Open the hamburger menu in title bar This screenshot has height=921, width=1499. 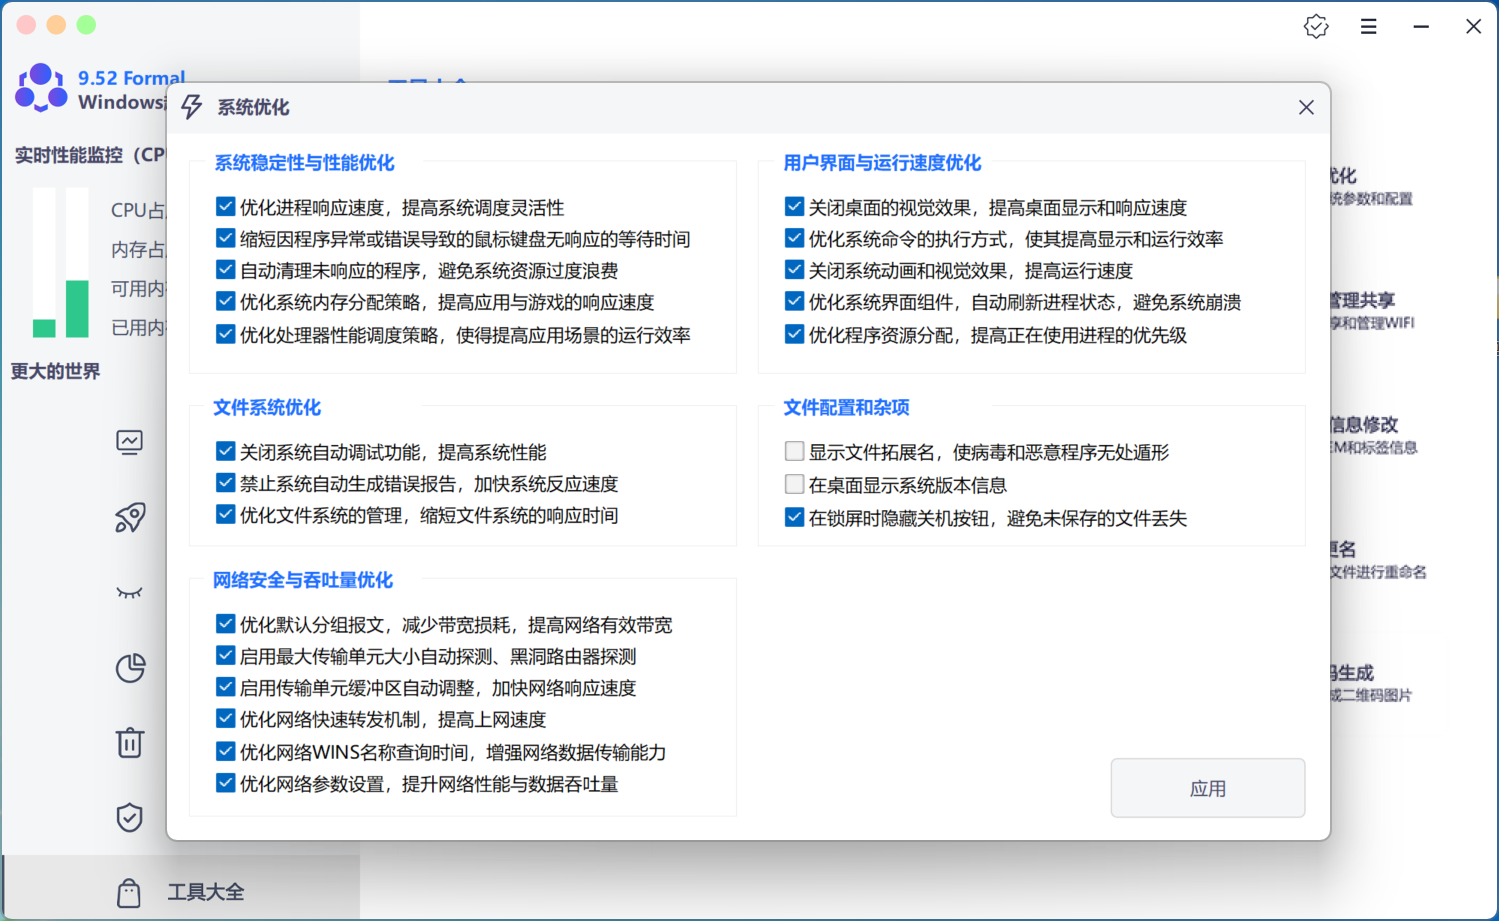[1368, 27]
